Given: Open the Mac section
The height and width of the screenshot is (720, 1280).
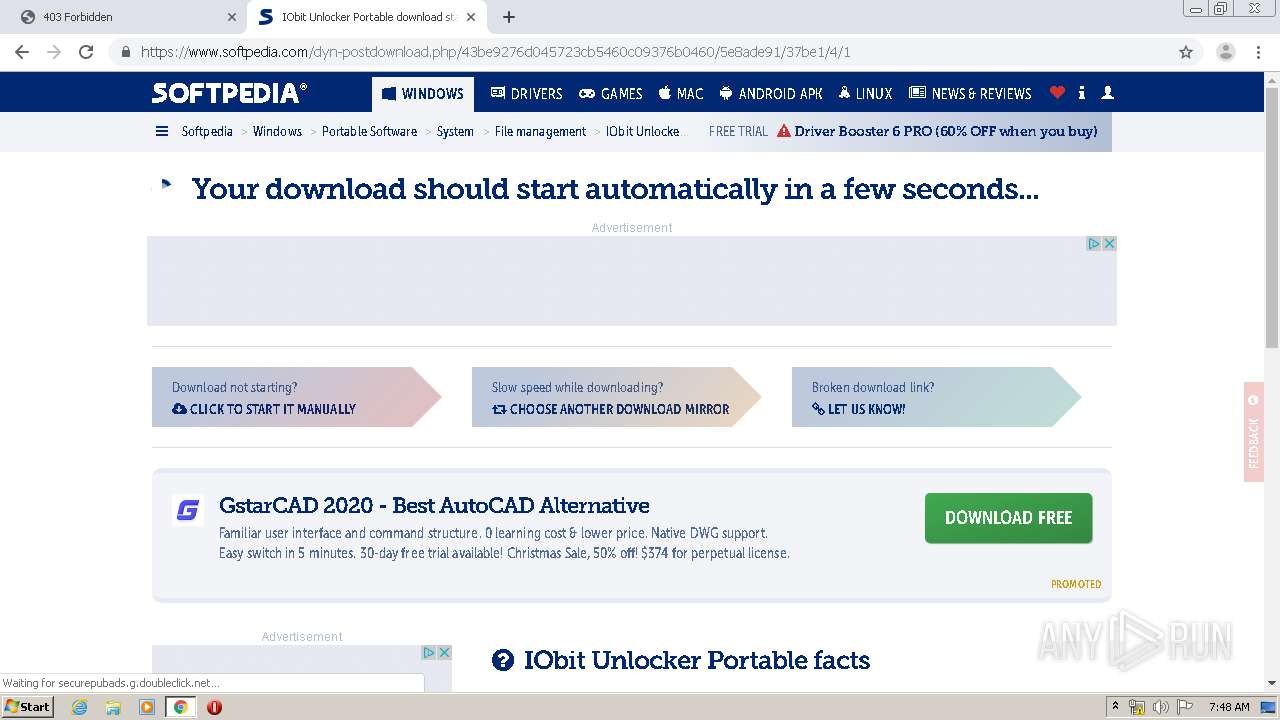Looking at the screenshot, I should pyautogui.click(x=681, y=94).
